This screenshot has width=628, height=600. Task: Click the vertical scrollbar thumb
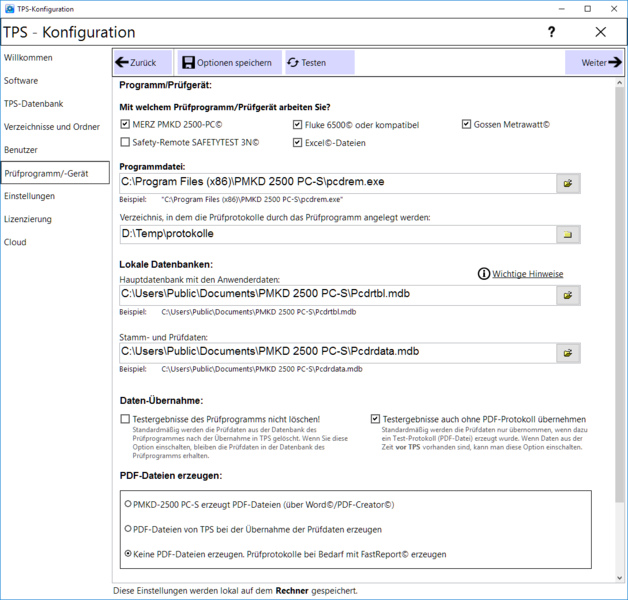(620, 294)
